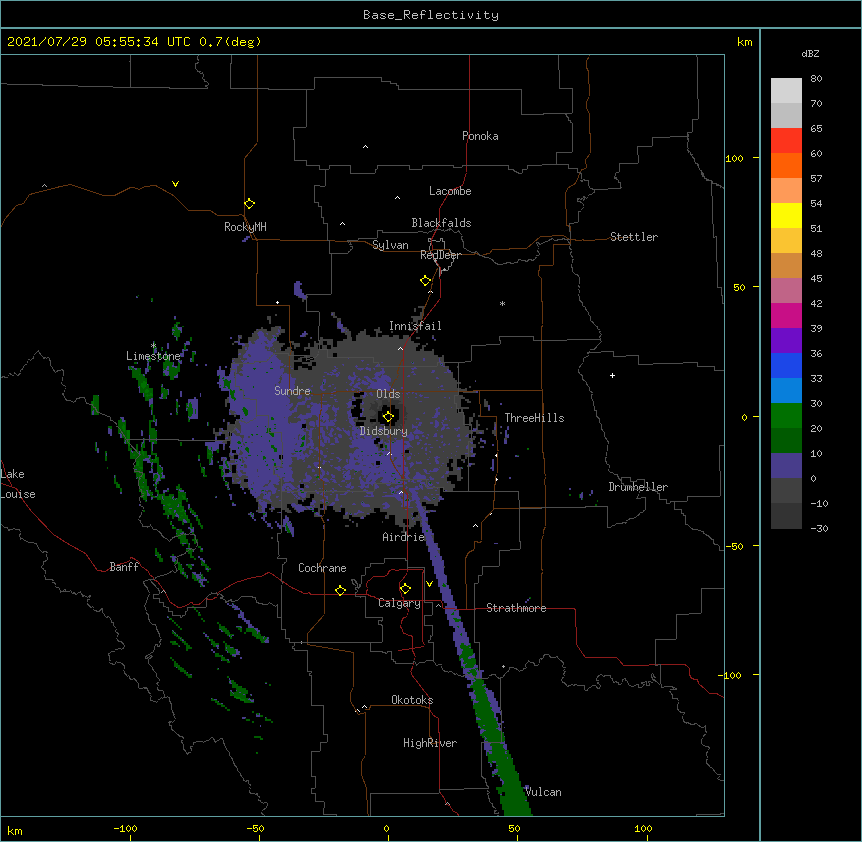Click the ThreeHills label
The image size is (862, 842).
pyautogui.click(x=534, y=418)
